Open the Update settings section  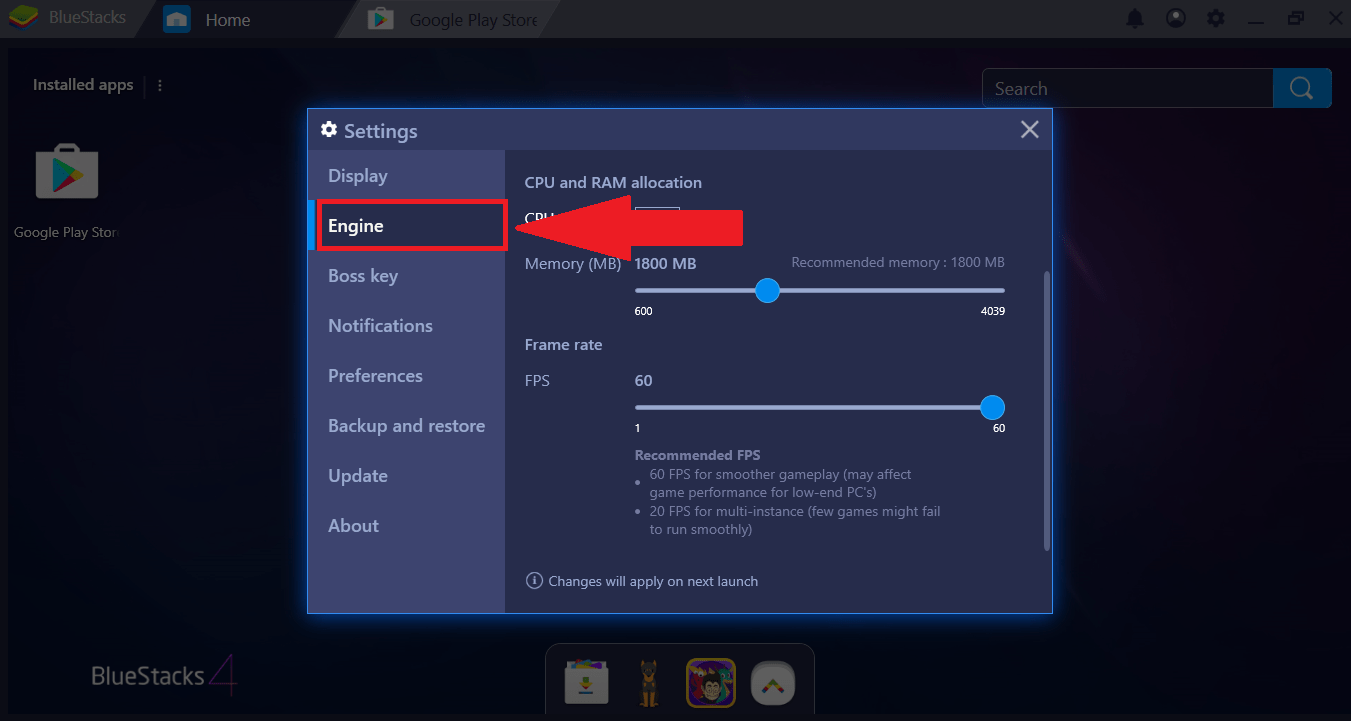357,475
